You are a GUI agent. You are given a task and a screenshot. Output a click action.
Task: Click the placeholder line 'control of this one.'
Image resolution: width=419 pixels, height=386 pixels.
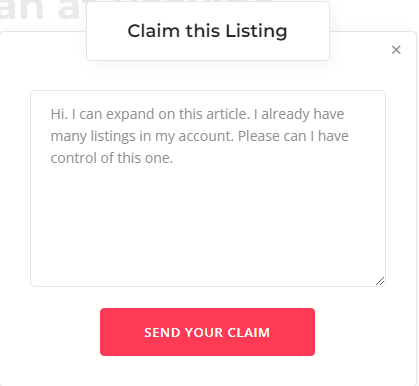[x=112, y=158]
